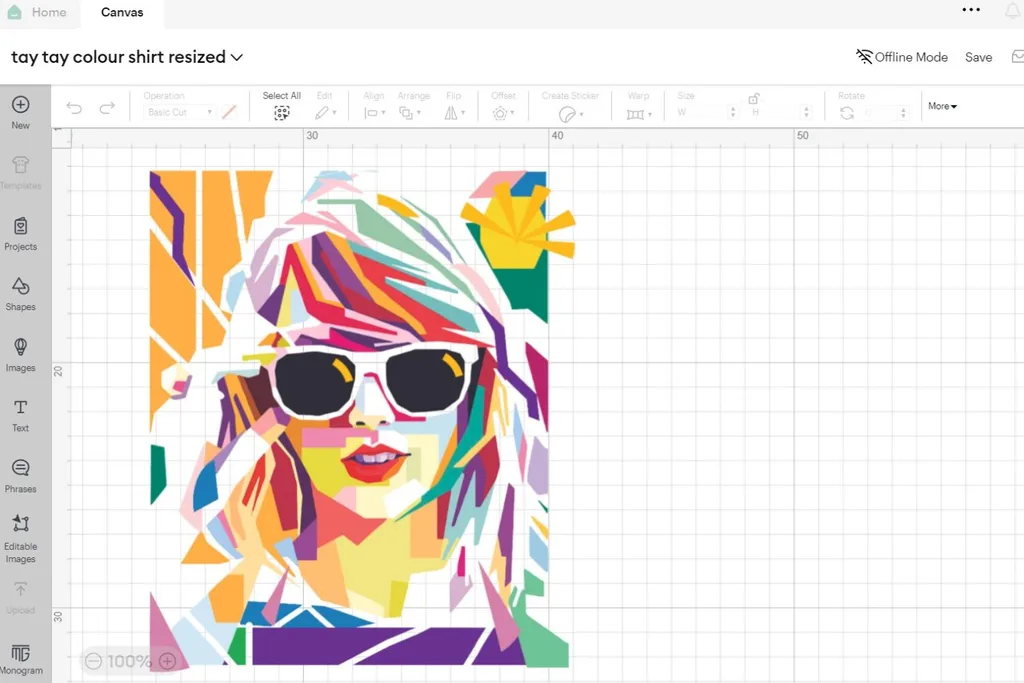The image size is (1024, 683).
Task: Open the Warp tool
Action: (x=639, y=114)
